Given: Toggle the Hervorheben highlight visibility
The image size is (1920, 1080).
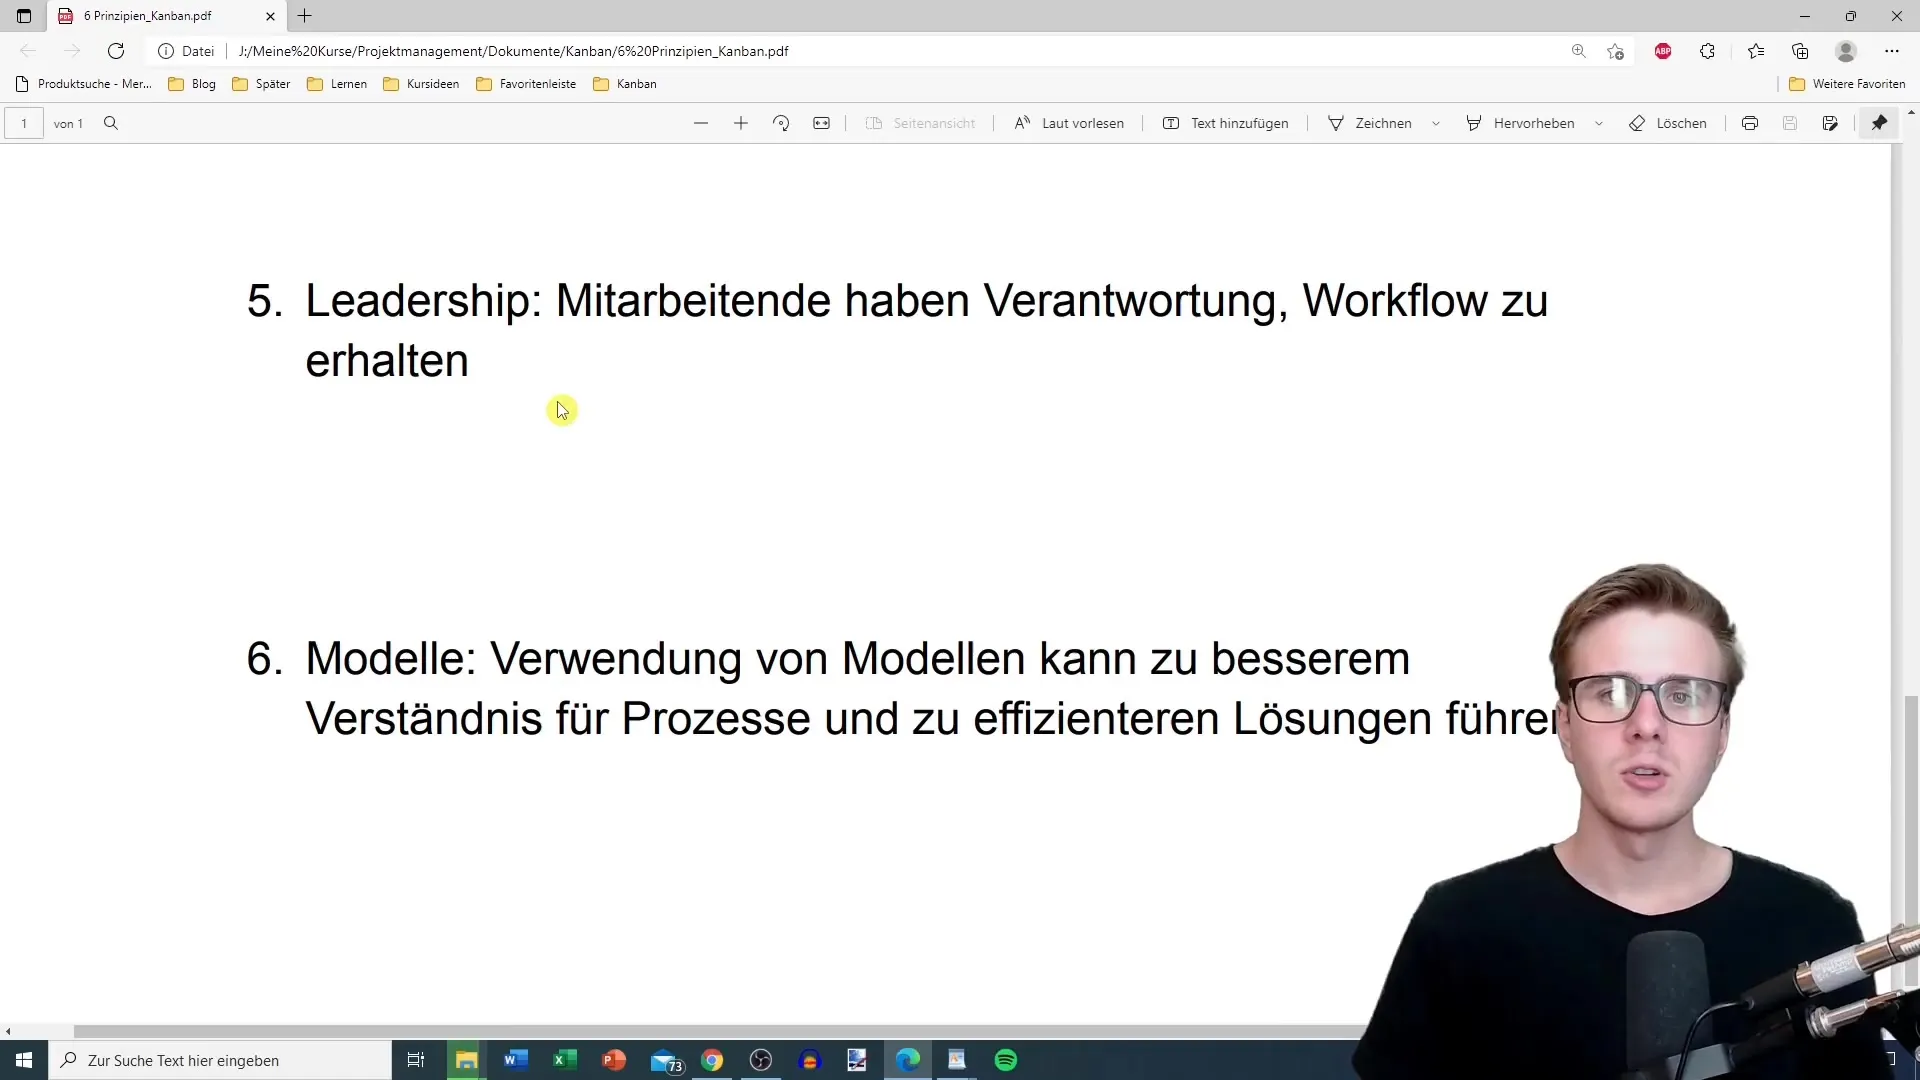Looking at the screenshot, I should [1534, 123].
